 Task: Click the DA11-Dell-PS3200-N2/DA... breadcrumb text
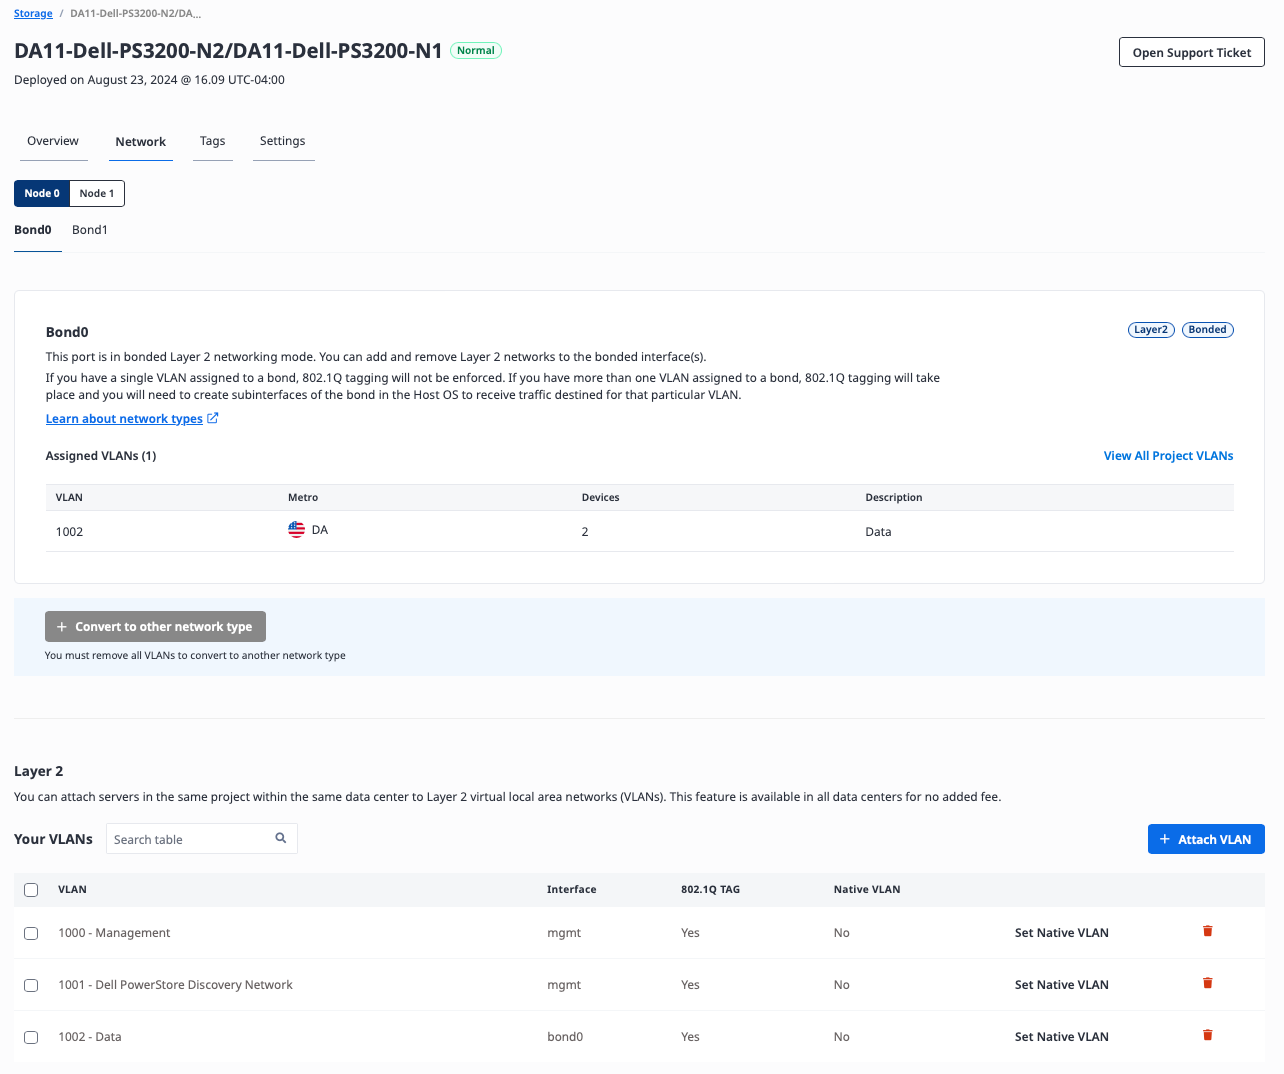point(135,13)
